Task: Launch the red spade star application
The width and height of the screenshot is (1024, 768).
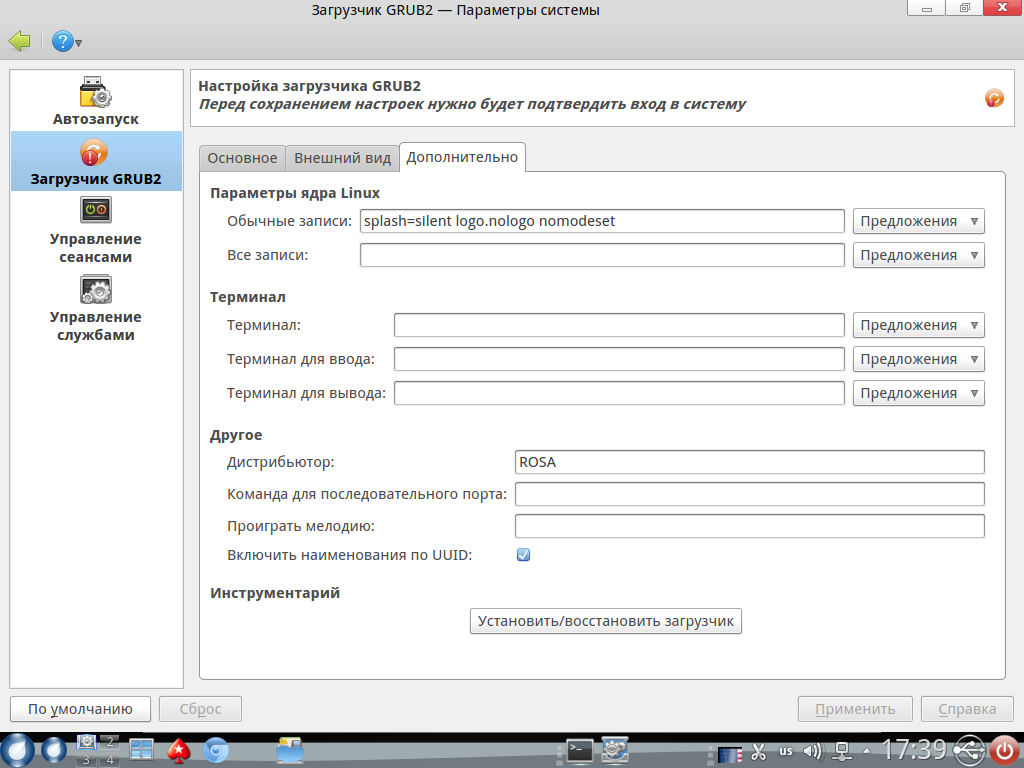Action: pos(178,751)
